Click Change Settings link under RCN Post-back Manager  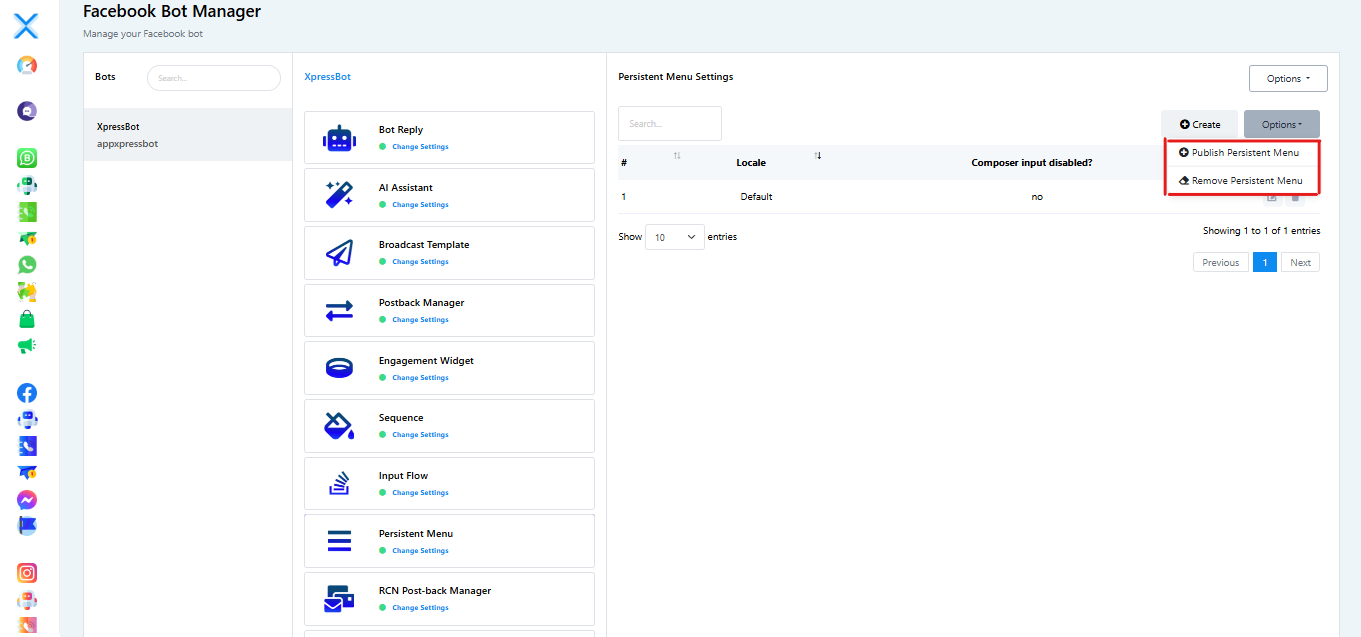(x=420, y=608)
